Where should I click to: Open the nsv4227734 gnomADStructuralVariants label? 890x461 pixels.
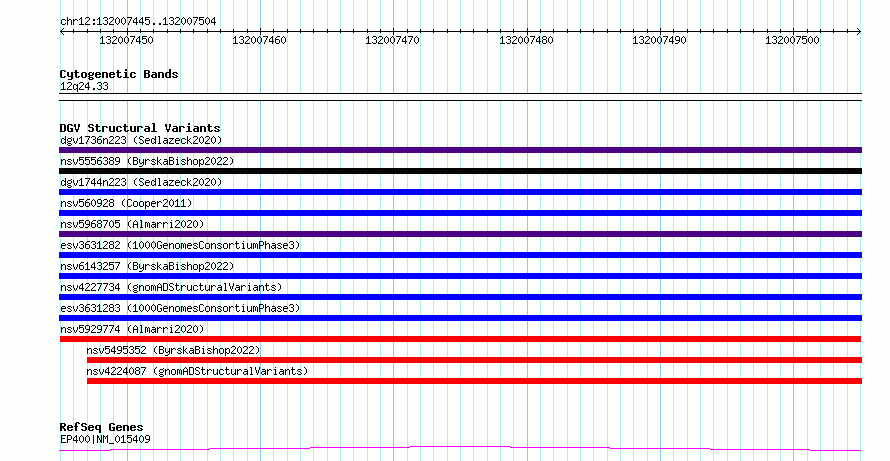pyautogui.click(x=171, y=287)
